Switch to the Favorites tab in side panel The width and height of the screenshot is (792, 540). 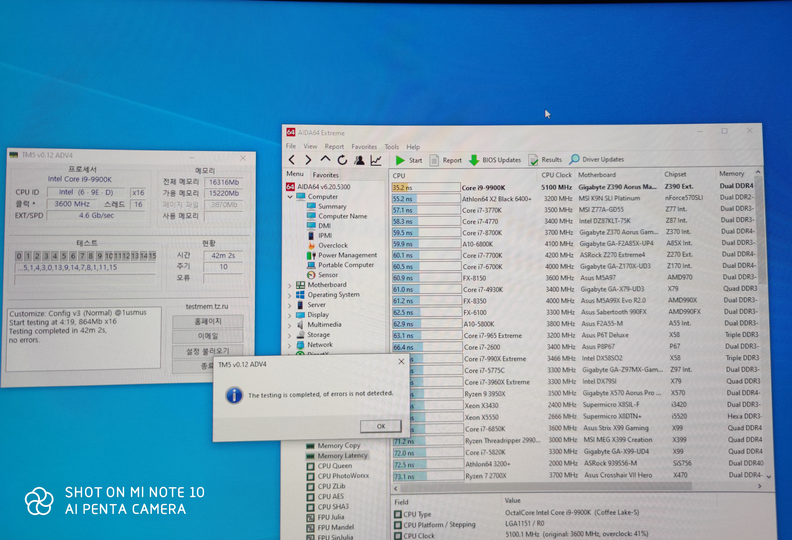point(325,175)
